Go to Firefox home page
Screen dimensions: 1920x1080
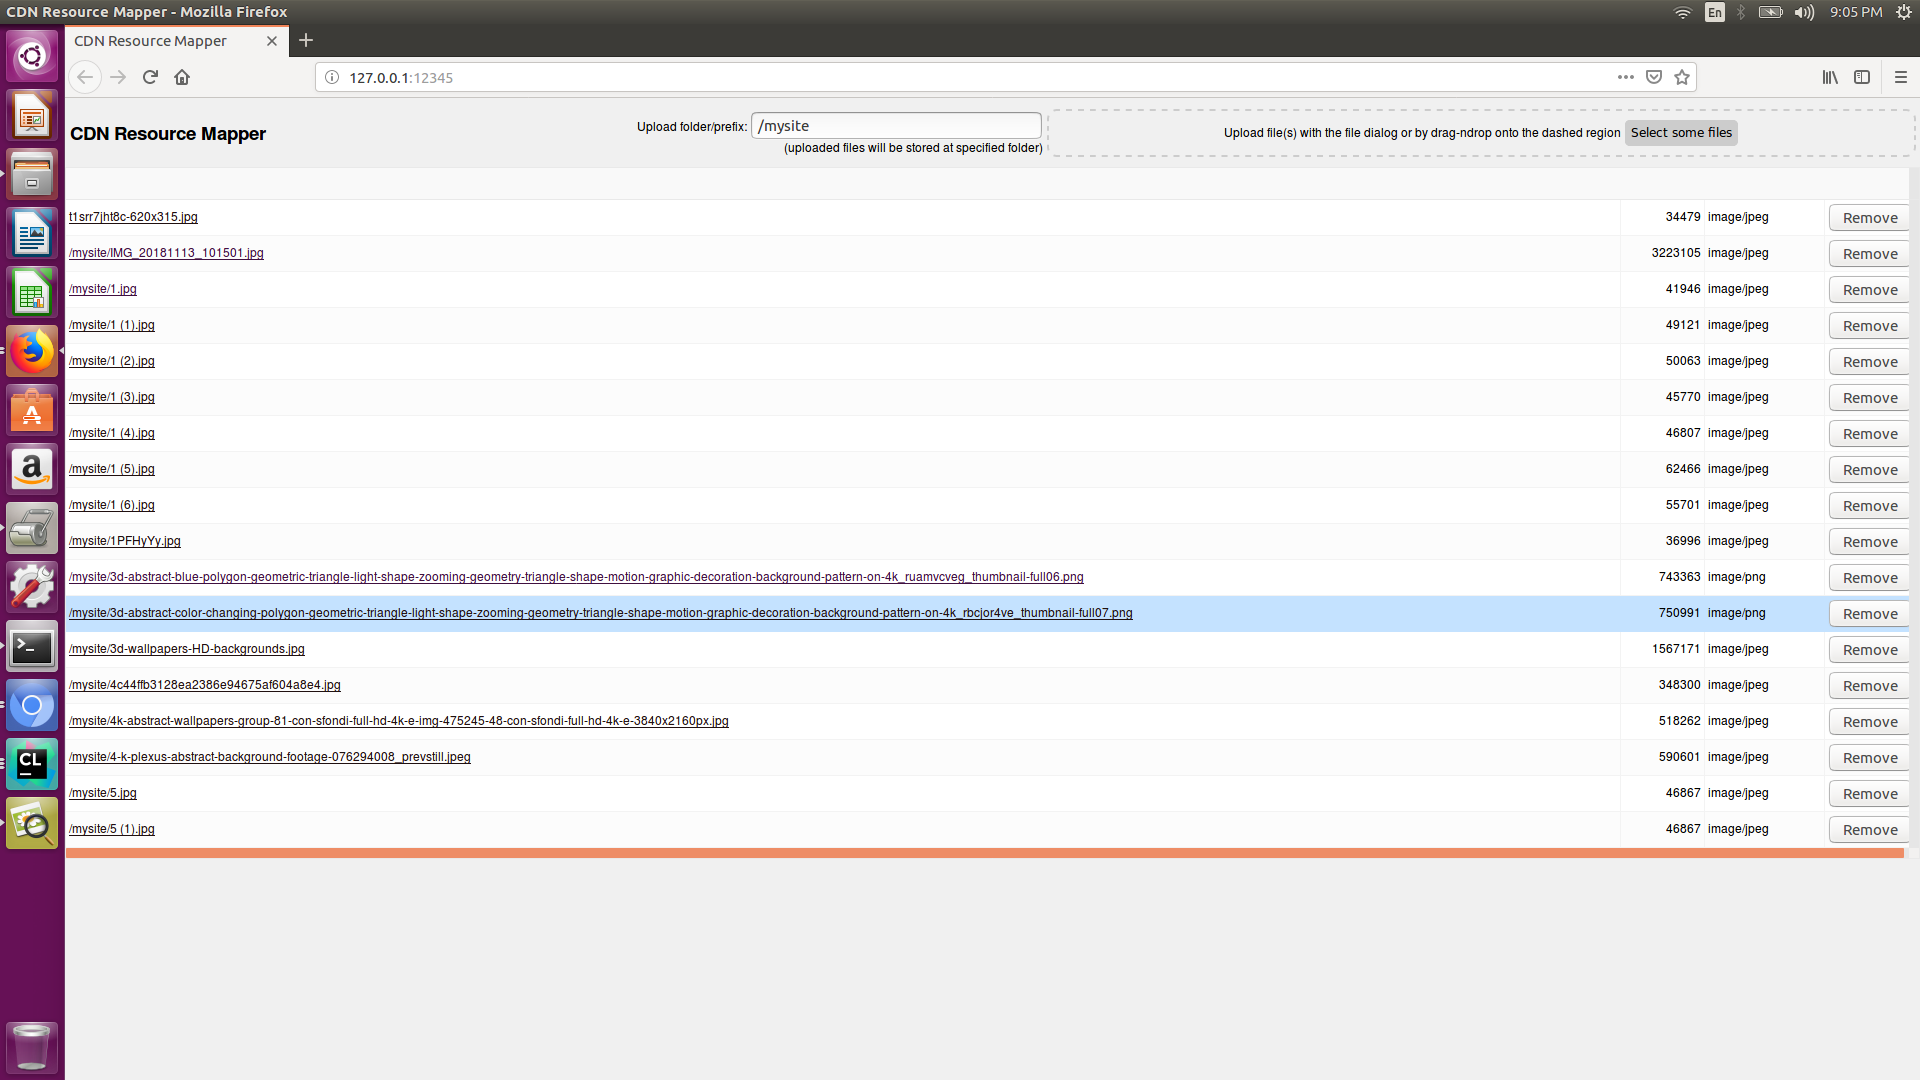click(182, 77)
